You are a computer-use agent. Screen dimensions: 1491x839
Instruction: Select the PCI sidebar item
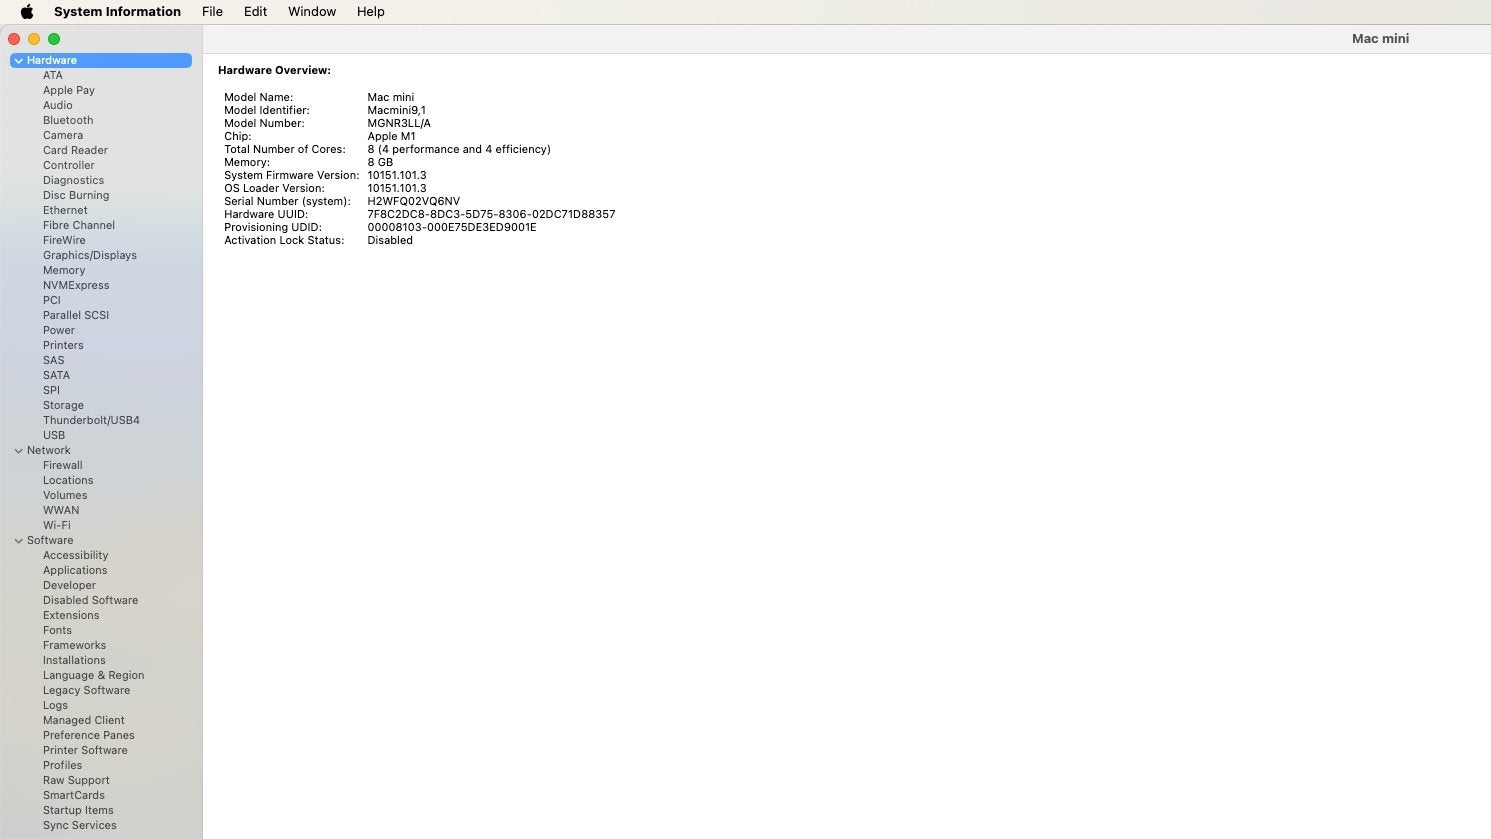[52, 301]
